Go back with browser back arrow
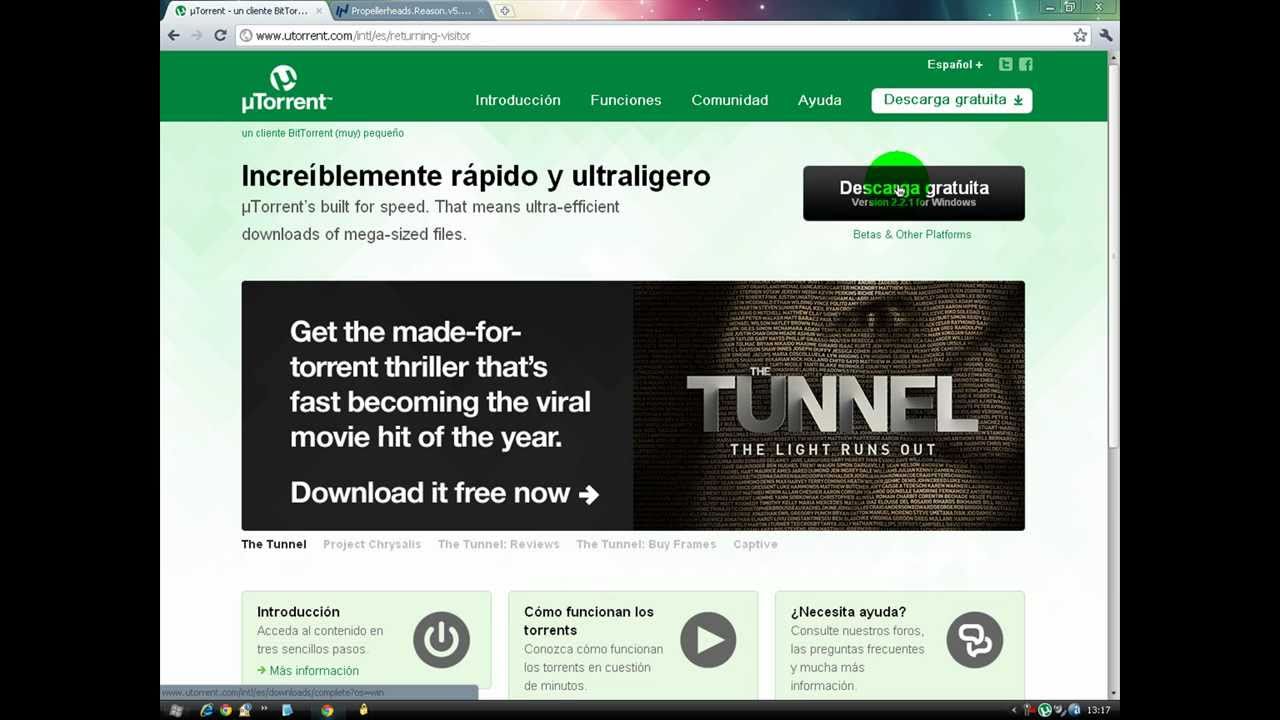Screen dimensions: 1280x720 coord(174,35)
